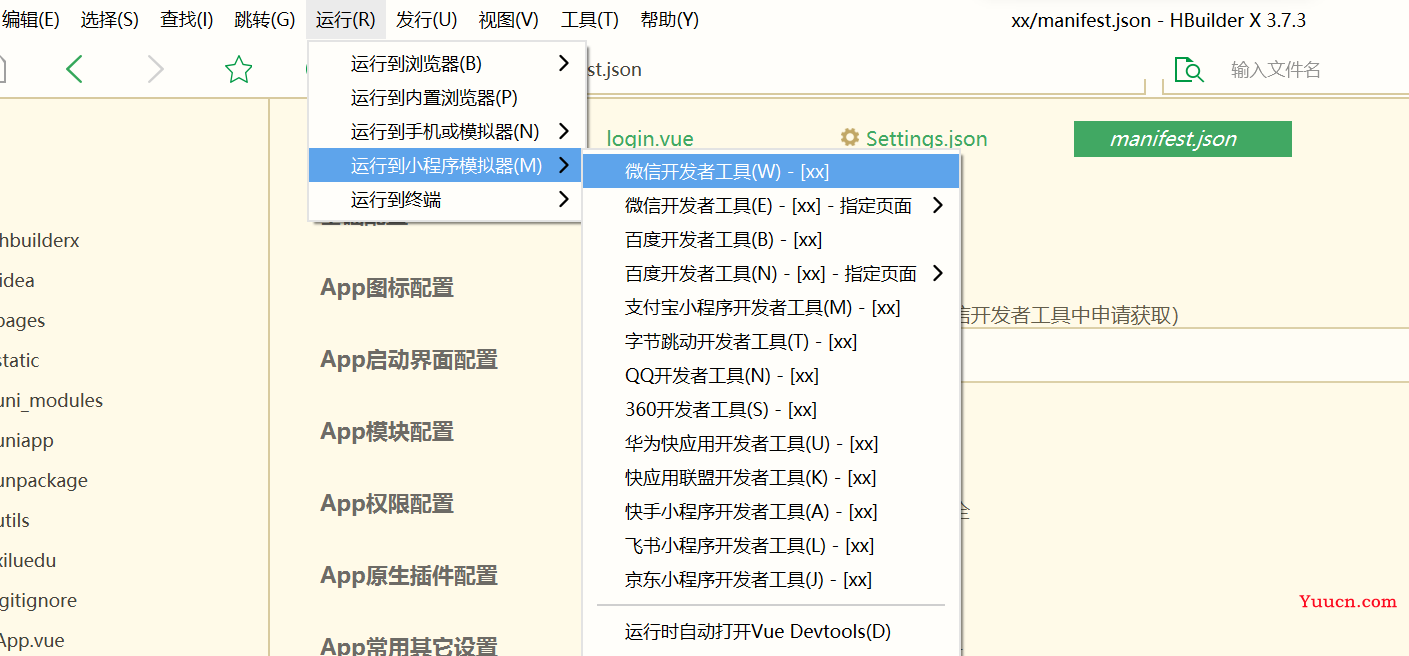Image resolution: width=1409 pixels, height=656 pixels.
Task: Run in 360开发者工具(S)
Action: click(x=771, y=410)
